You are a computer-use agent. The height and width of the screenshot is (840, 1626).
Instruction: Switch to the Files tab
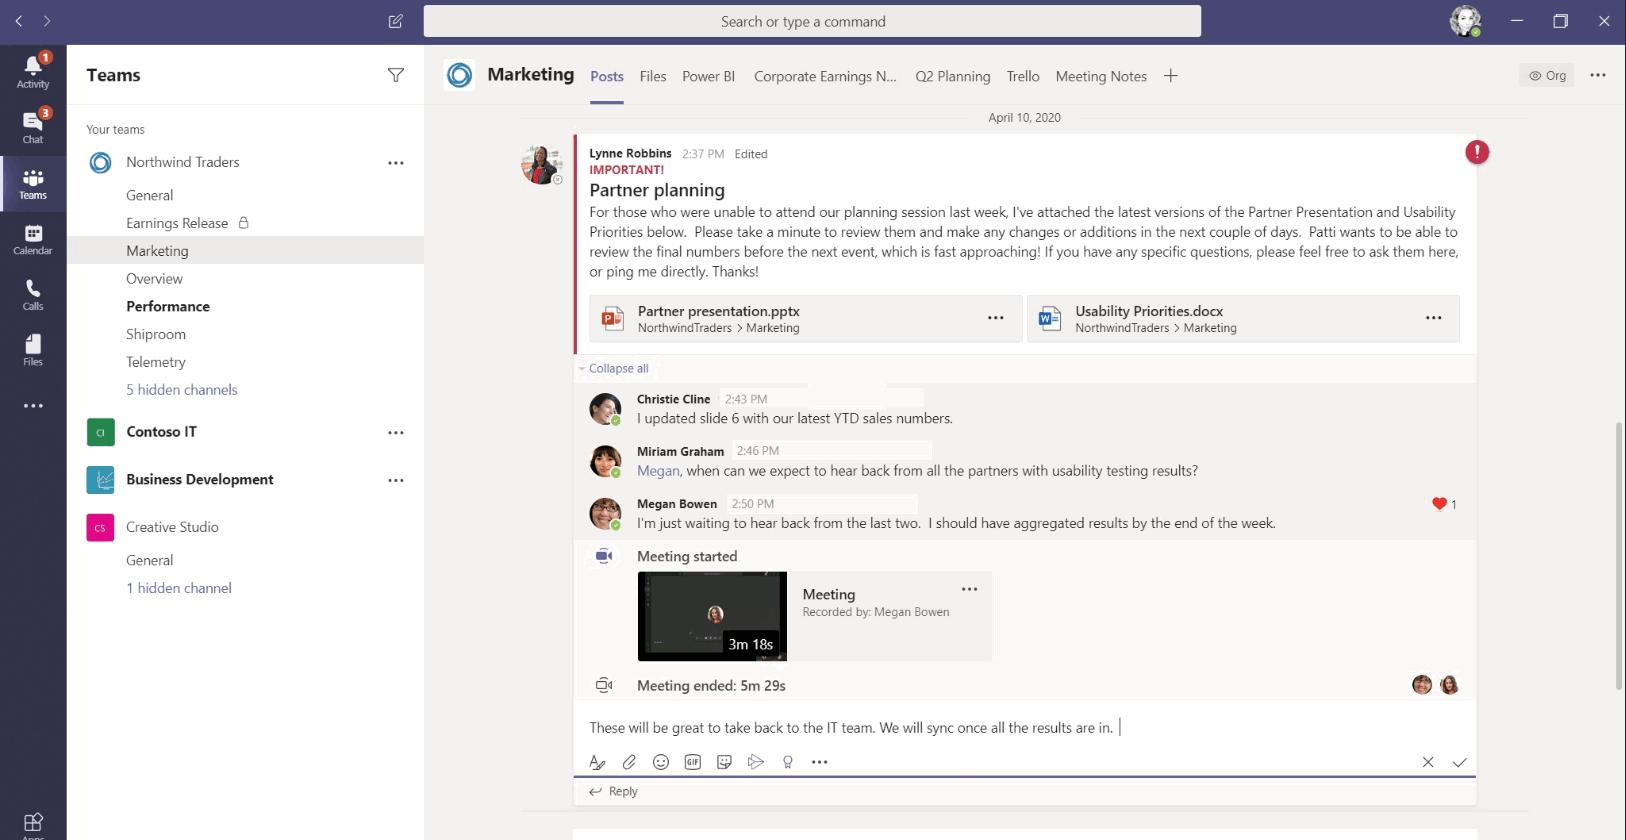pos(653,76)
